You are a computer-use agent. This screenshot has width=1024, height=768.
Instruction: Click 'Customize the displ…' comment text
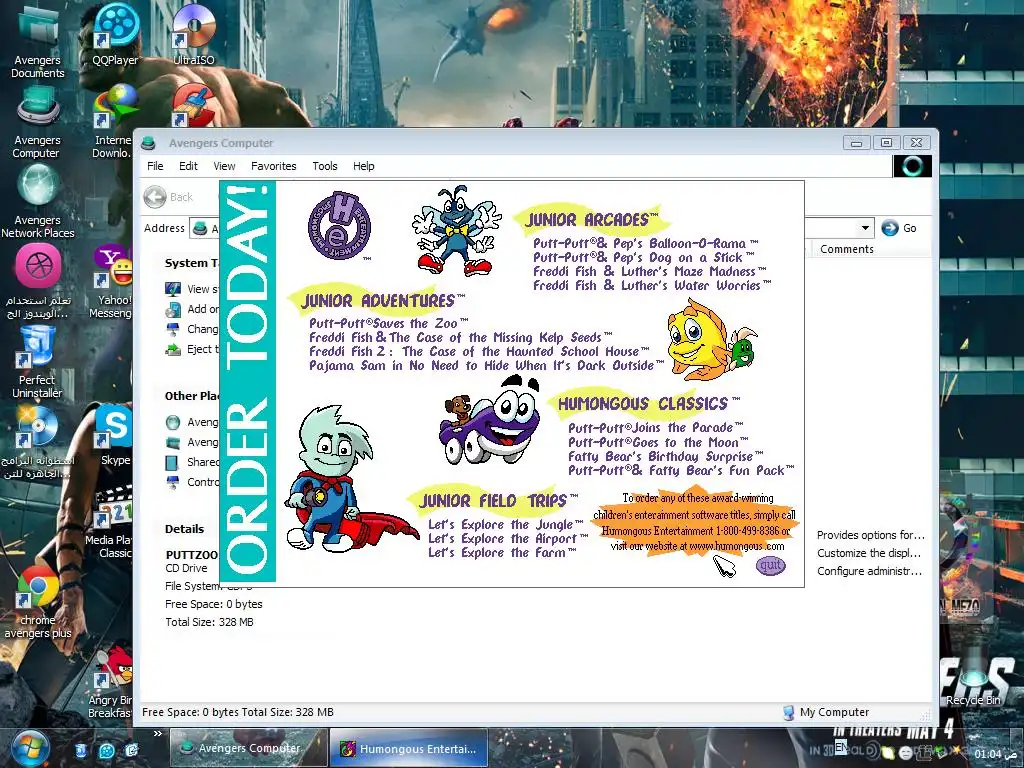869,552
